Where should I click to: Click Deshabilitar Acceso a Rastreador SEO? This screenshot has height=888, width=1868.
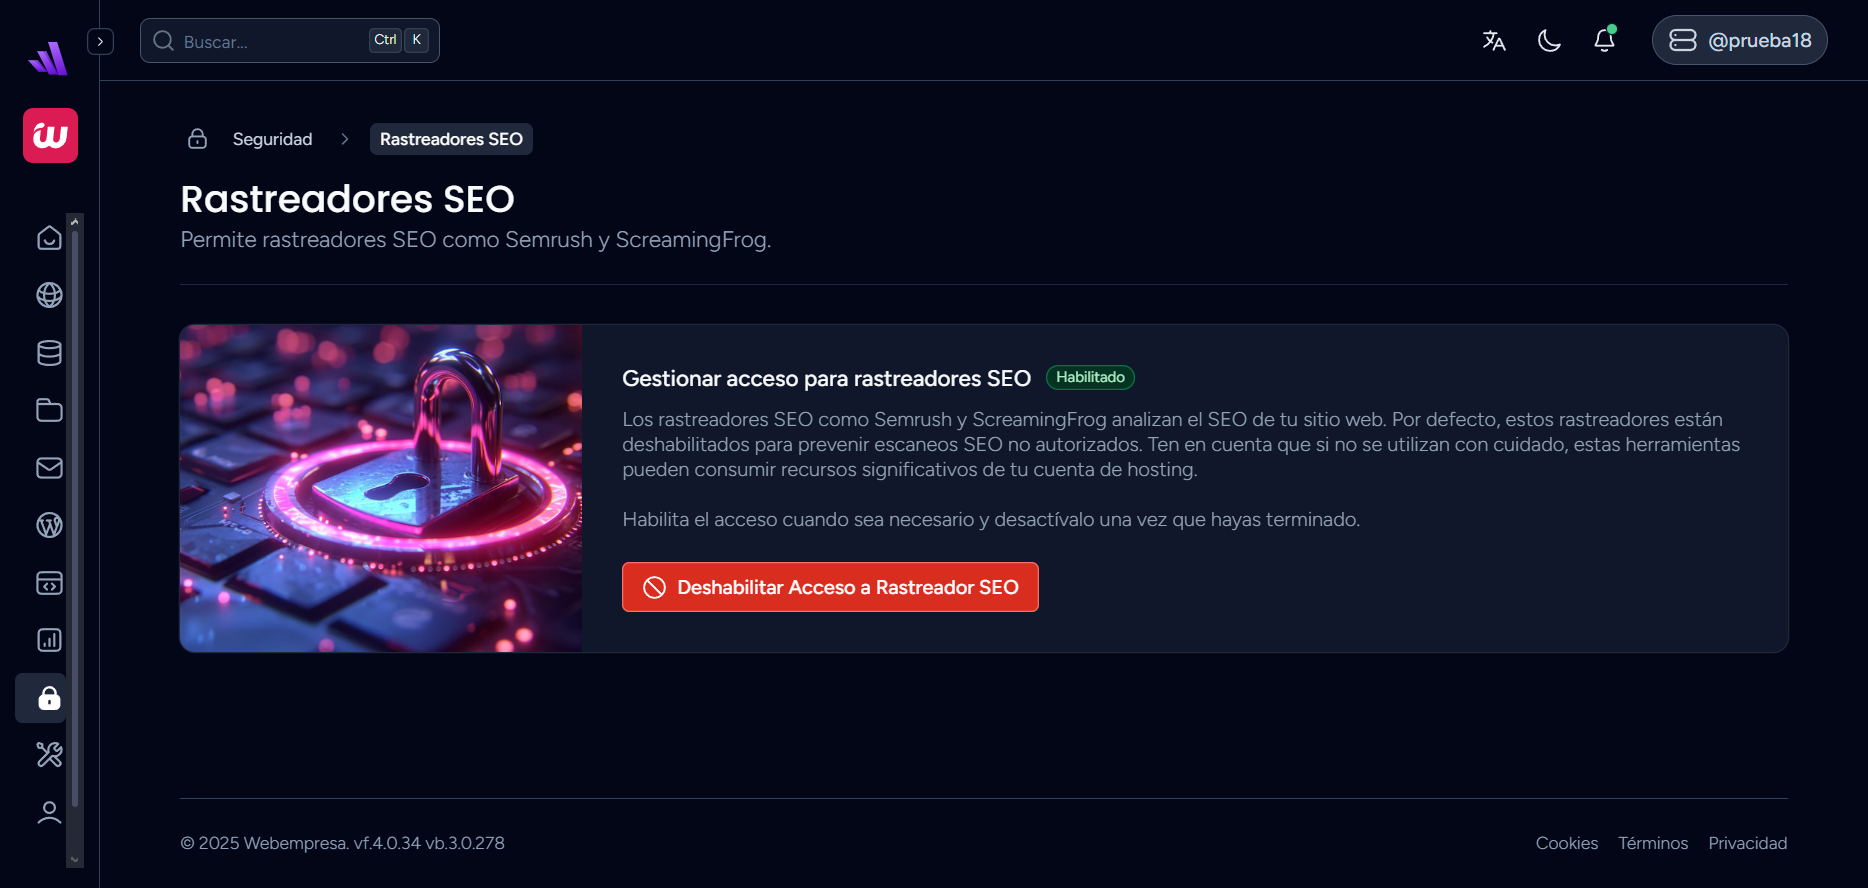(x=830, y=587)
